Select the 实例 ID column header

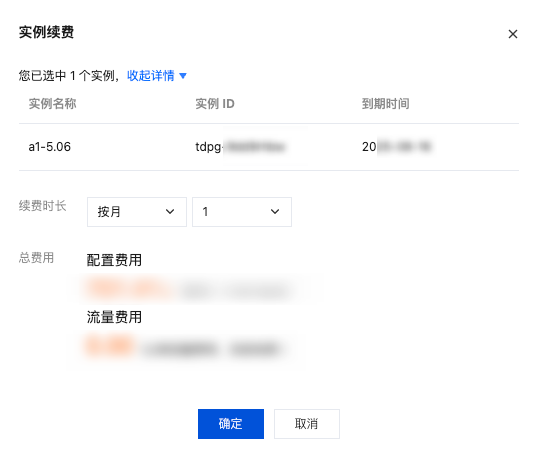pos(215,104)
